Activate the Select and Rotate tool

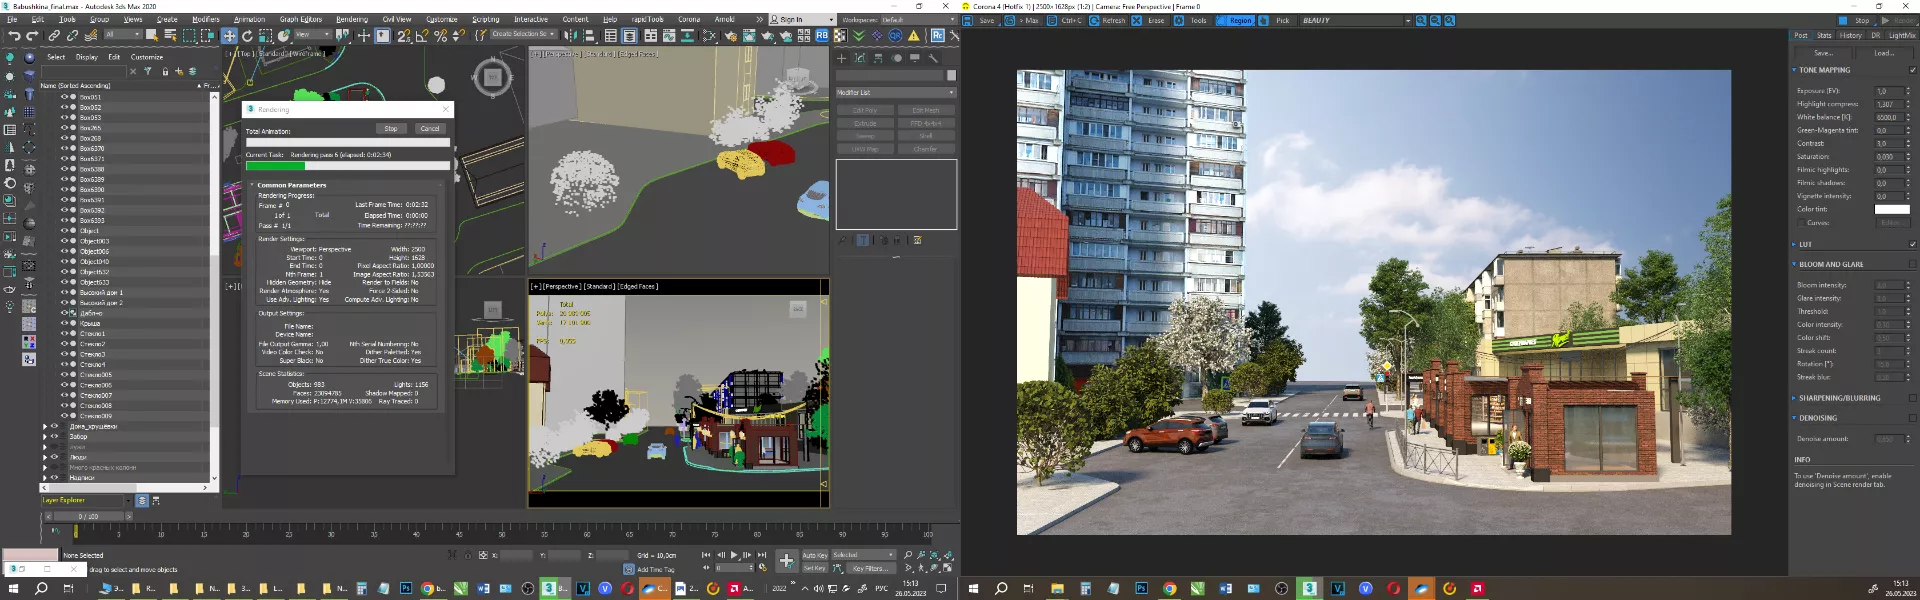pos(247,36)
